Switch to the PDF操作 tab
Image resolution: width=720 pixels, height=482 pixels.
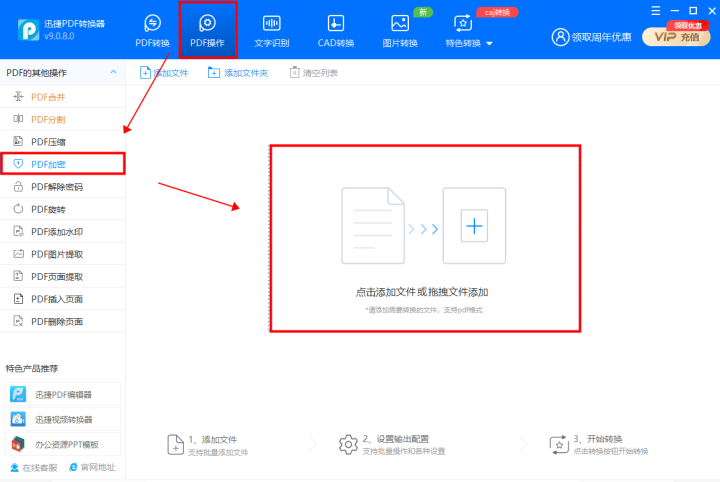click(208, 31)
